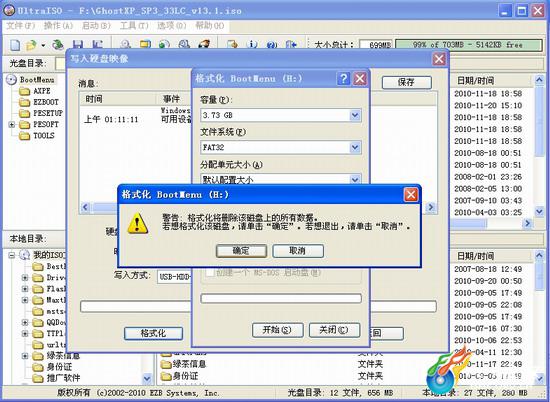Click the 99% of 703MB capacity bar
This screenshot has width=550, height=402.
[x=468, y=45]
